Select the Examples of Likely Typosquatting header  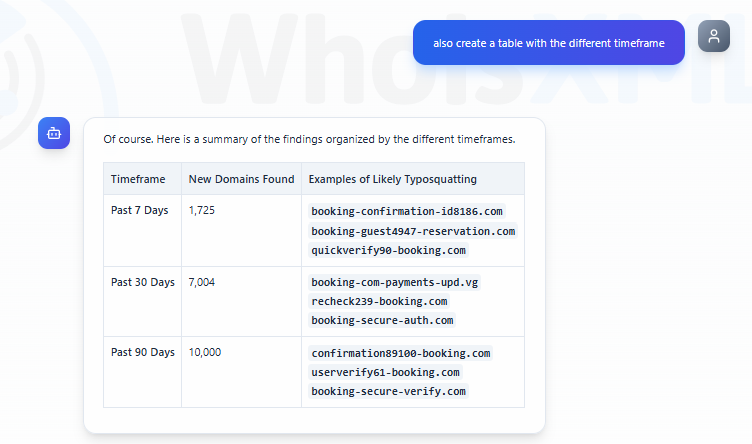tap(392, 179)
